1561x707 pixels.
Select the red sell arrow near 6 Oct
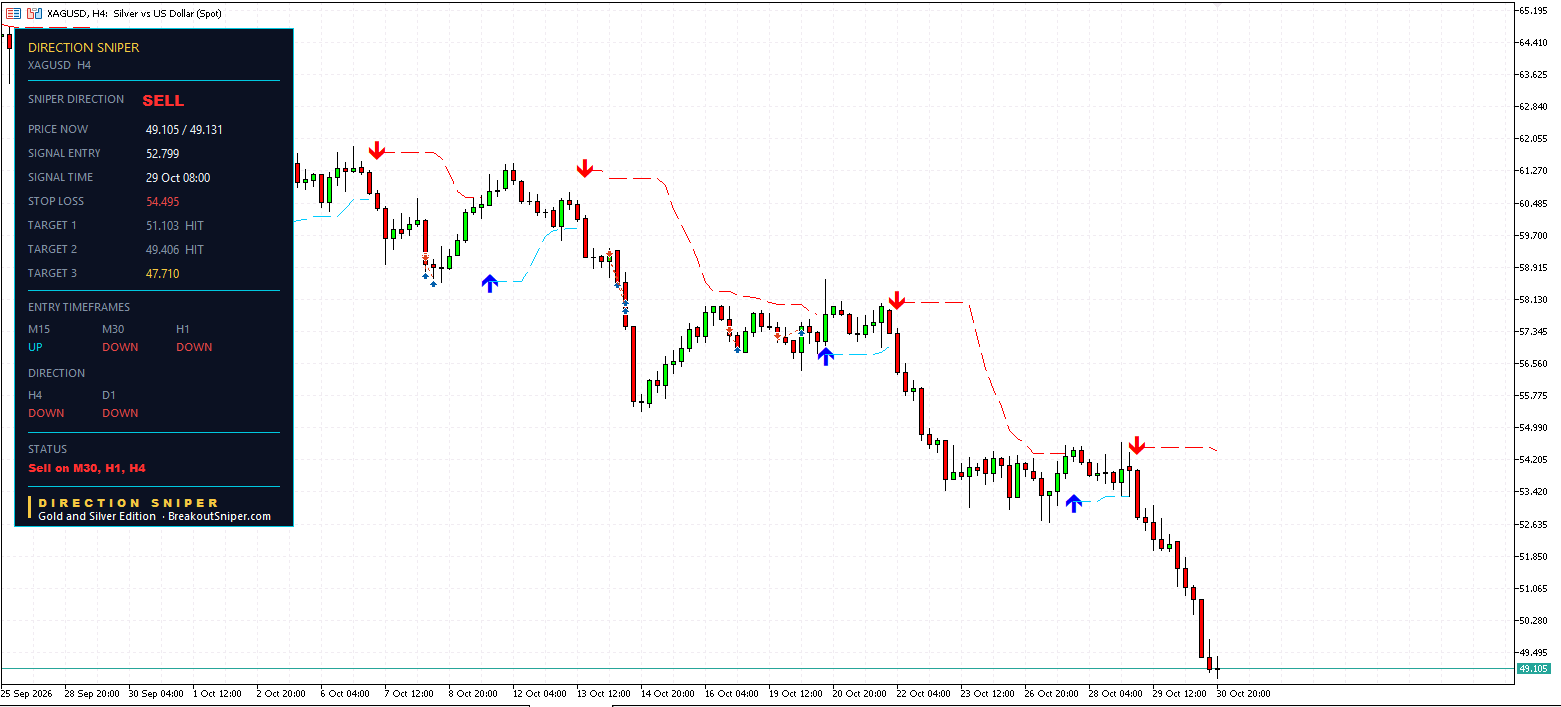376,150
